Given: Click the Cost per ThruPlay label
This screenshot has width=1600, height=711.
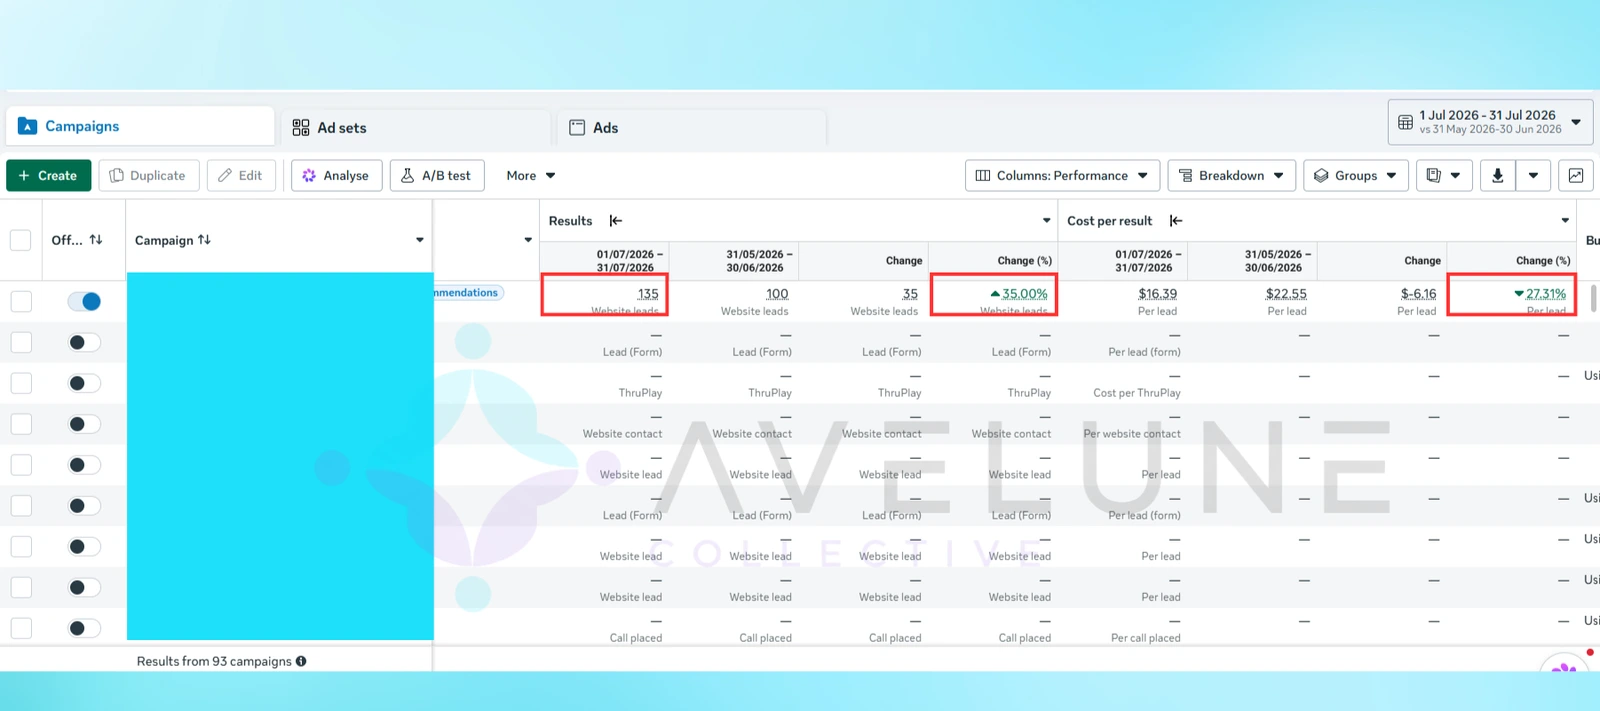Looking at the screenshot, I should [x=1137, y=393].
